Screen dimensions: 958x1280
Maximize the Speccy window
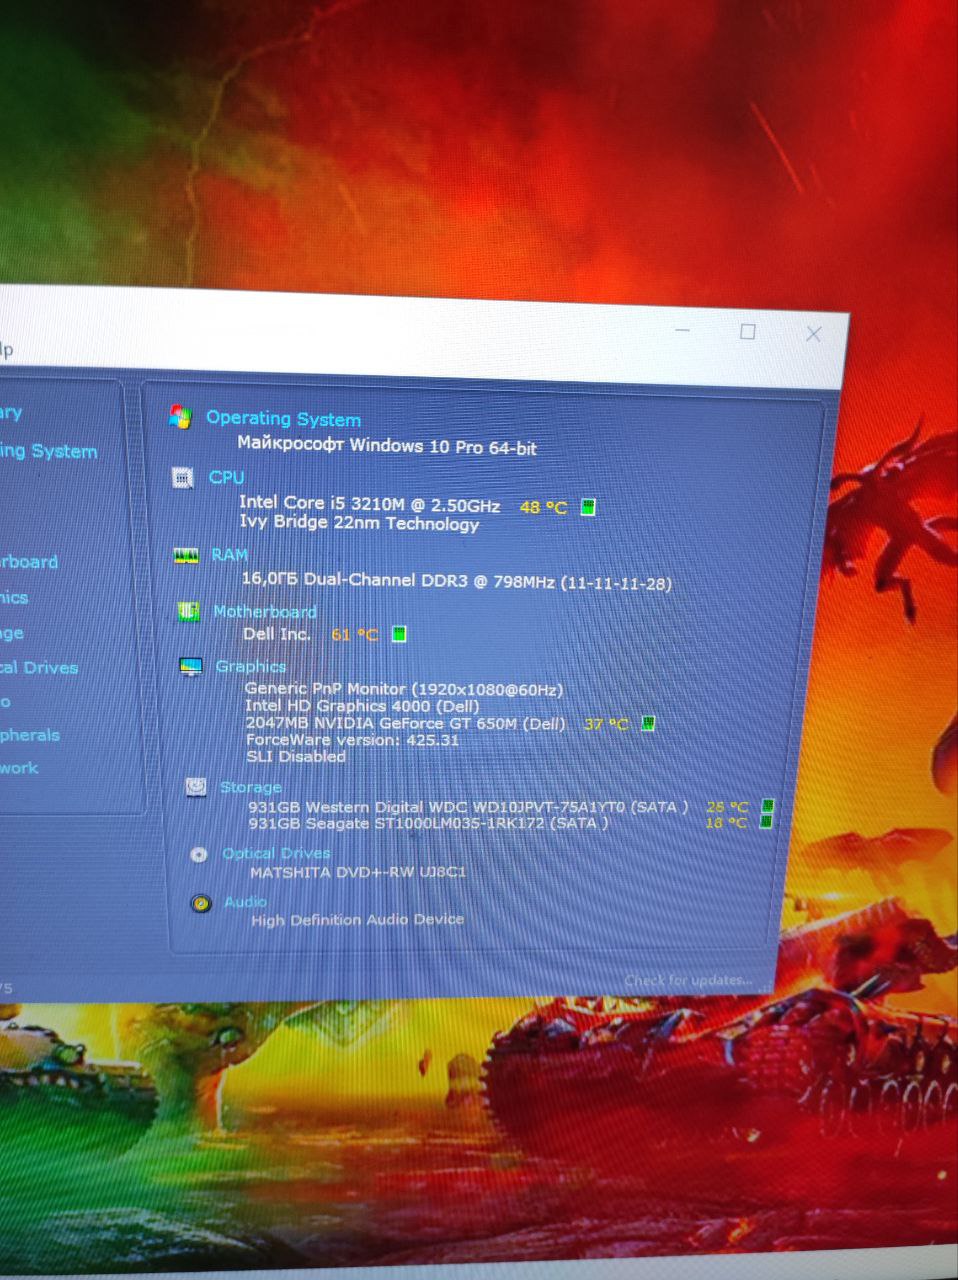click(747, 332)
